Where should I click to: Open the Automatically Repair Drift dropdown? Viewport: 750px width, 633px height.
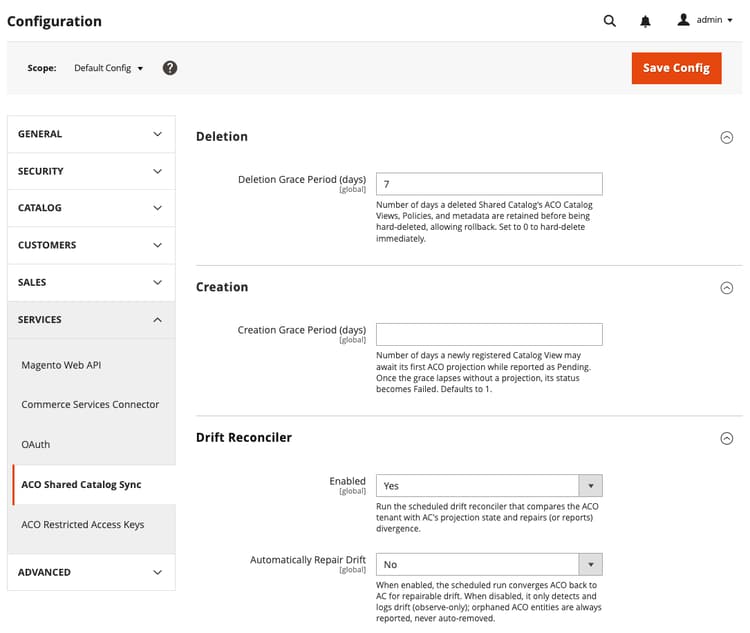coord(489,565)
